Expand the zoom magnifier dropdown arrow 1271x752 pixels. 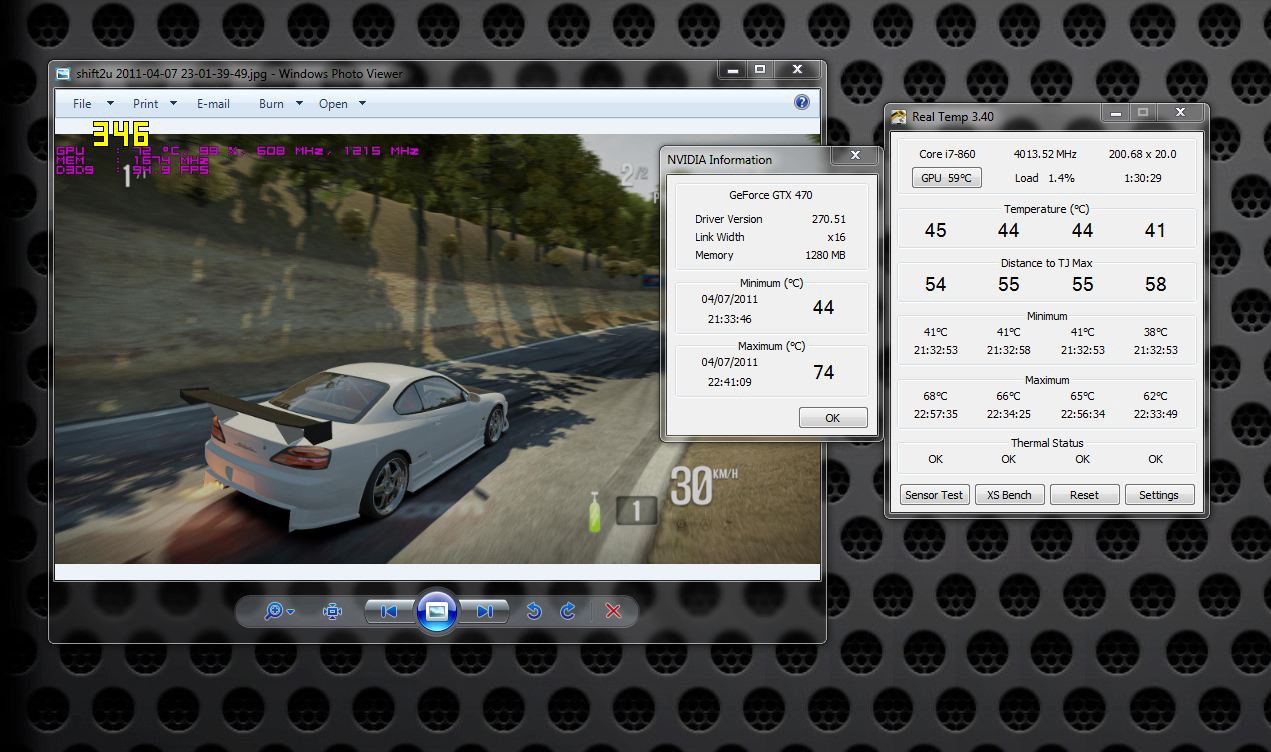coord(291,612)
